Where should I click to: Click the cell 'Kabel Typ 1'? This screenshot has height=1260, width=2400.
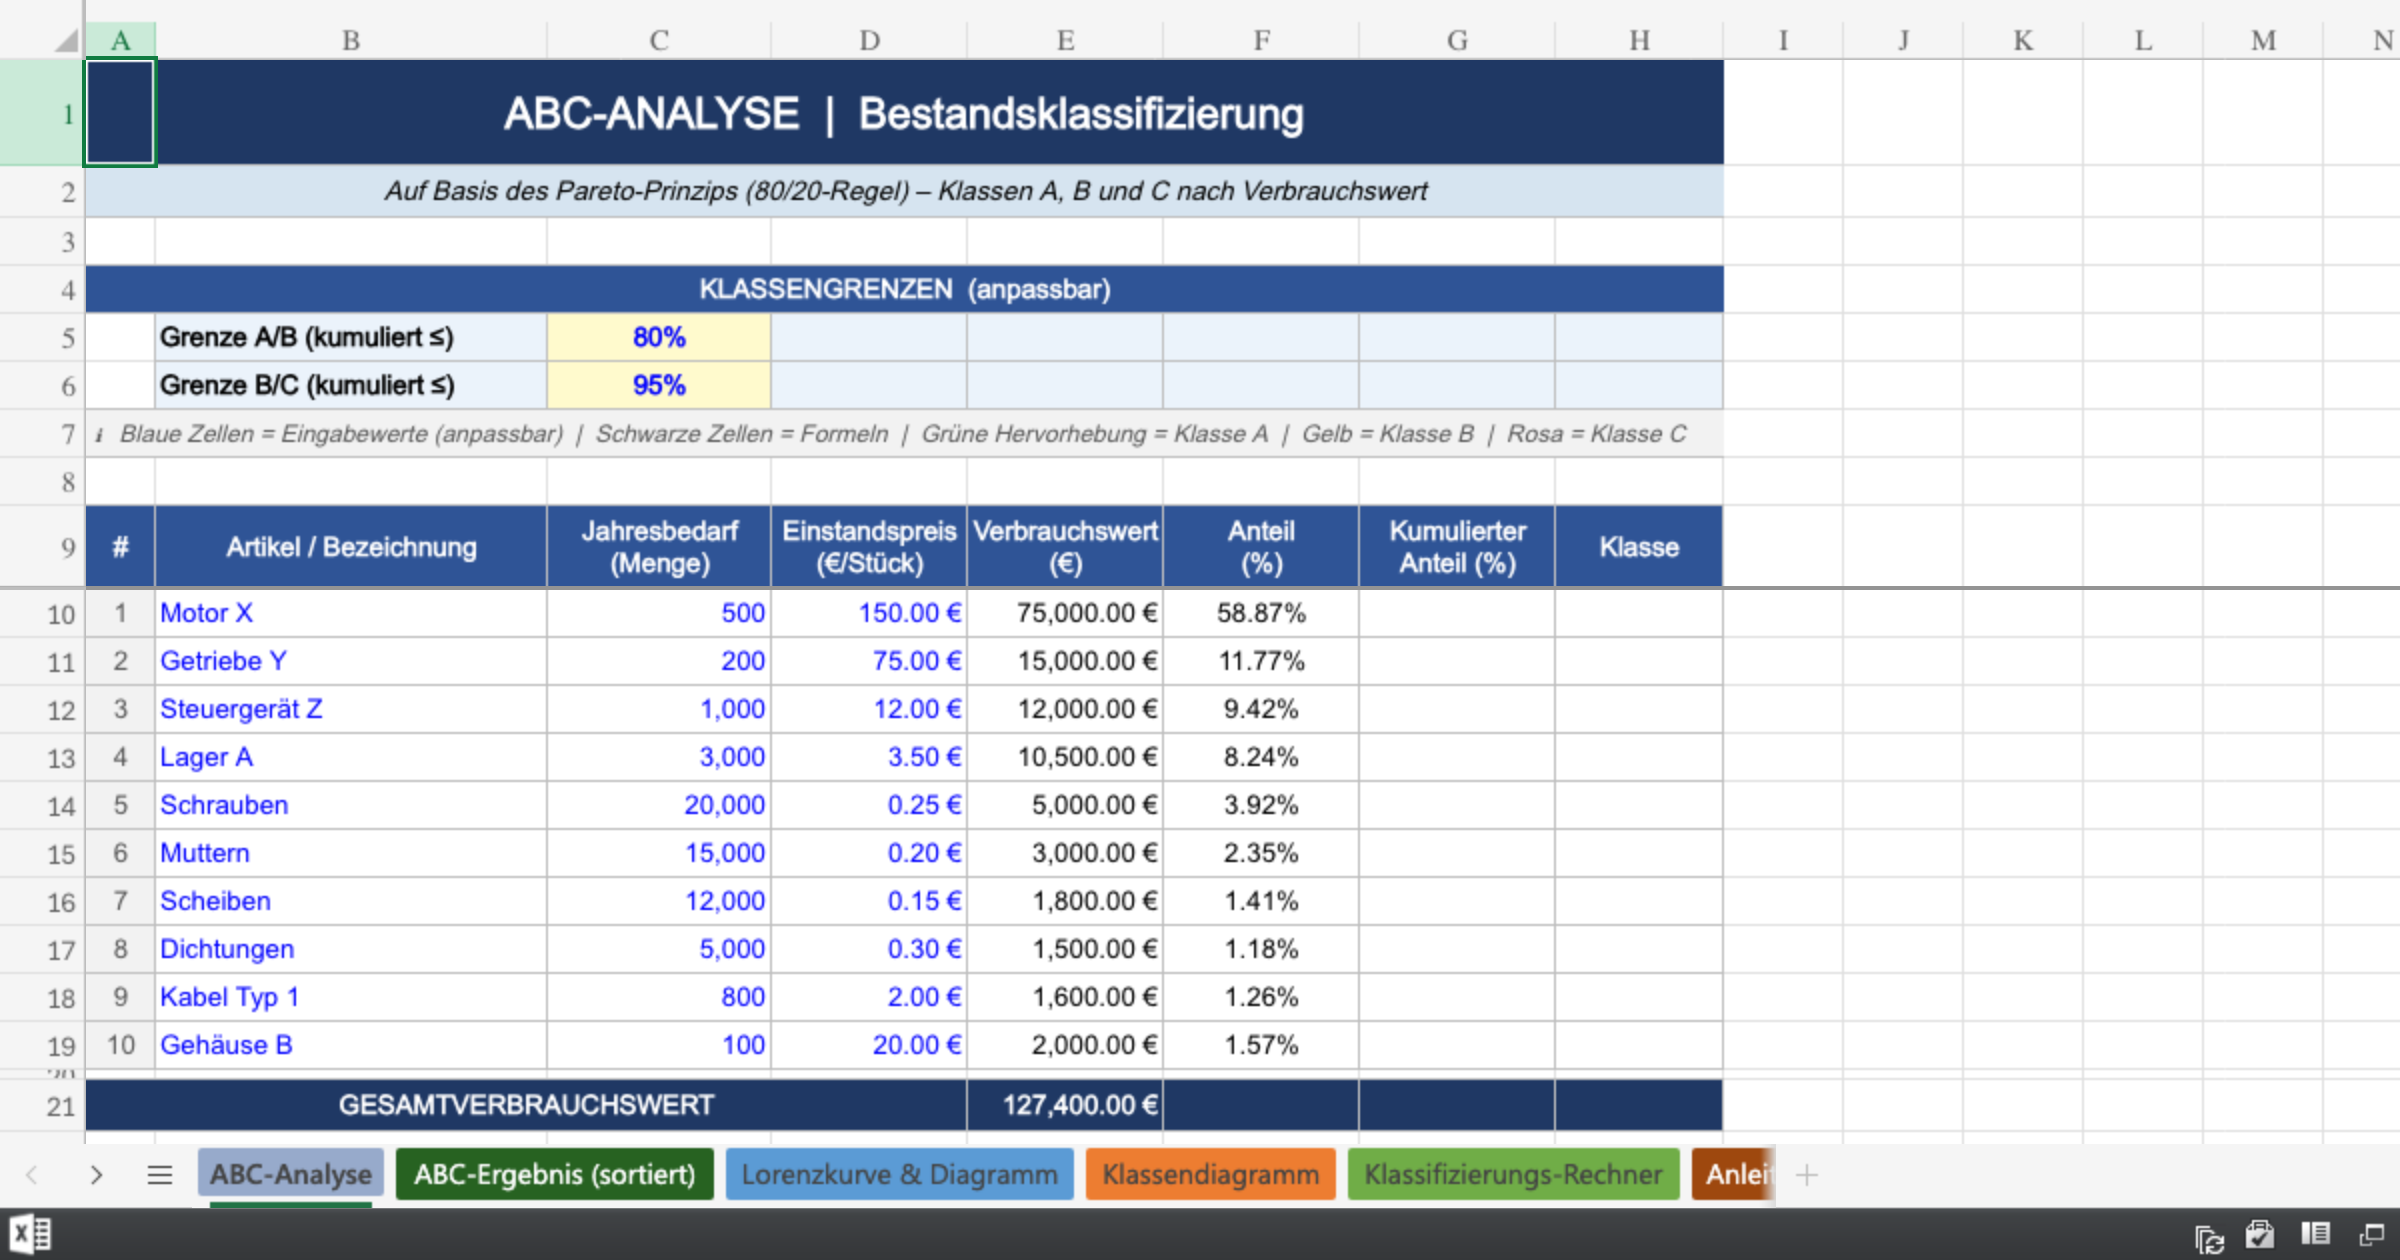[351, 997]
